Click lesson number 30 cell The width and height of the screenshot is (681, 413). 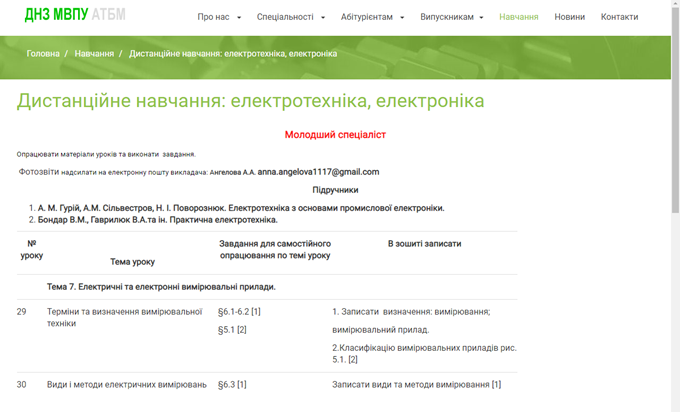pos(22,385)
